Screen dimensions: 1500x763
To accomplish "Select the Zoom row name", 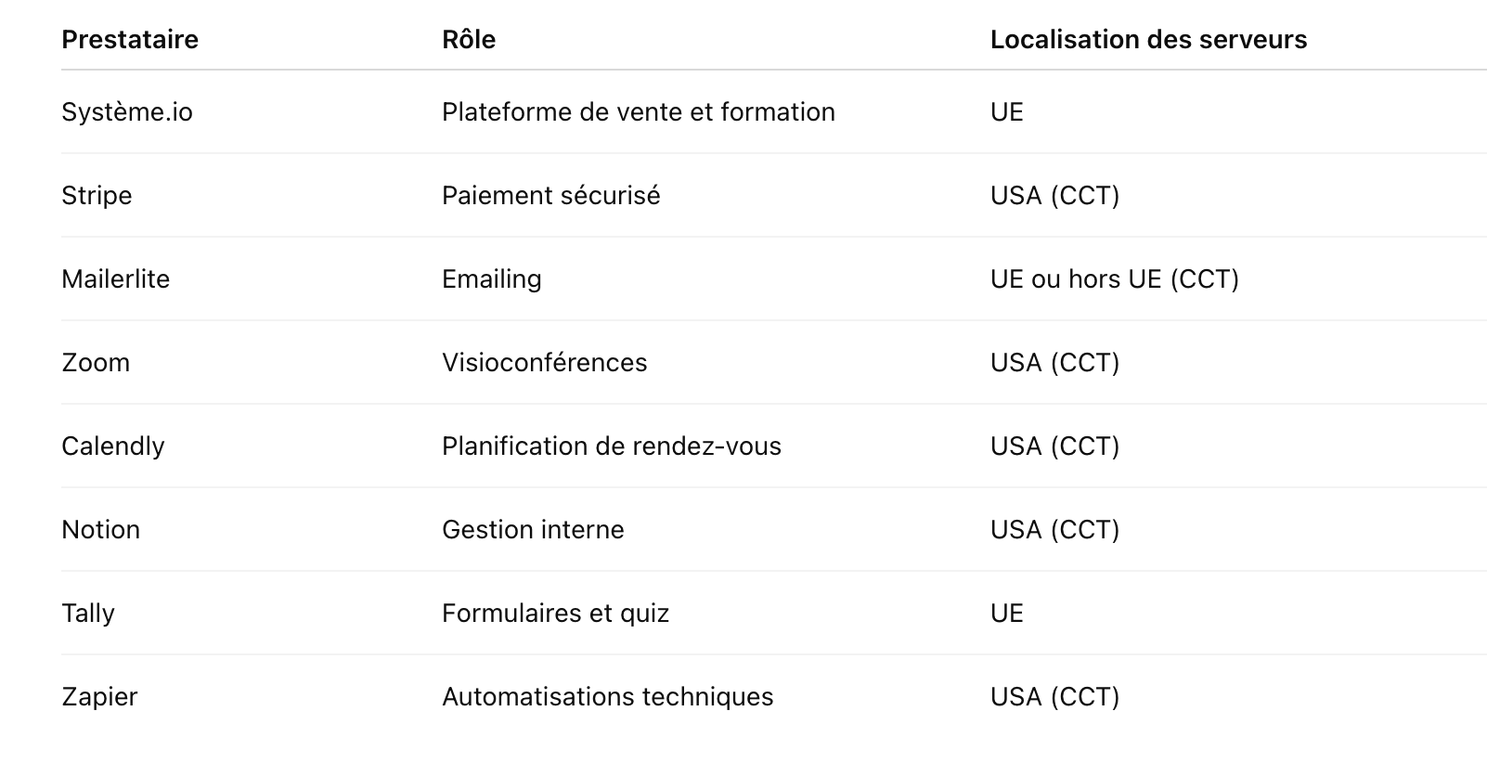I will (x=96, y=362).
